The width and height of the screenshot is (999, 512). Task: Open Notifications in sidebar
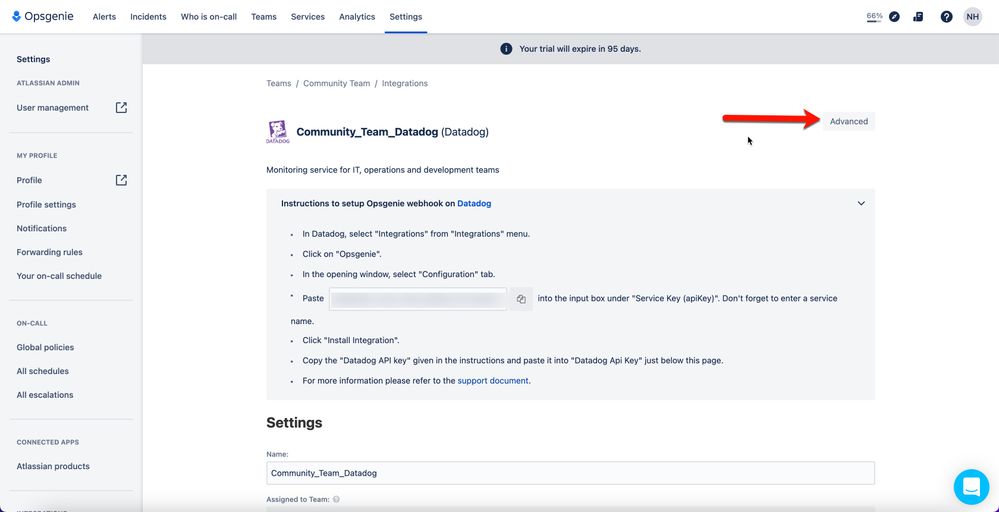click(41, 228)
